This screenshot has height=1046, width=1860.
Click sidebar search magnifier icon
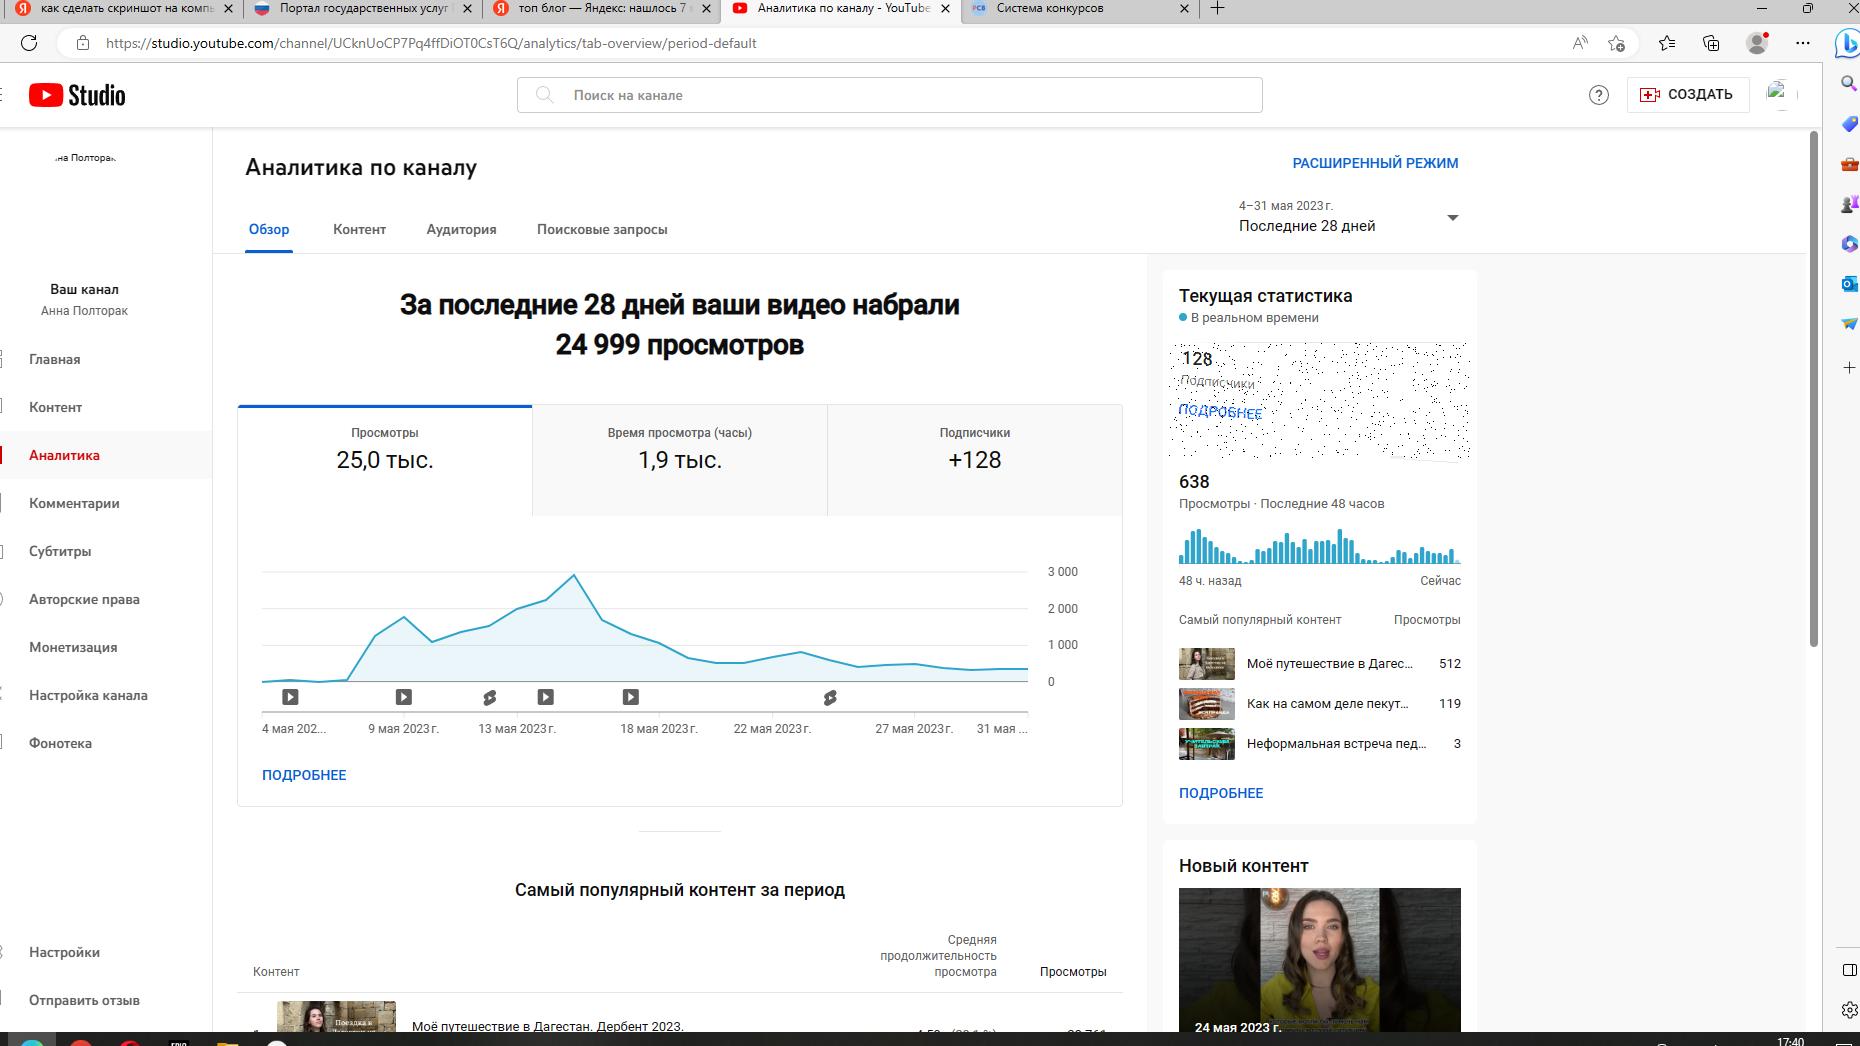click(x=1849, y=83)
